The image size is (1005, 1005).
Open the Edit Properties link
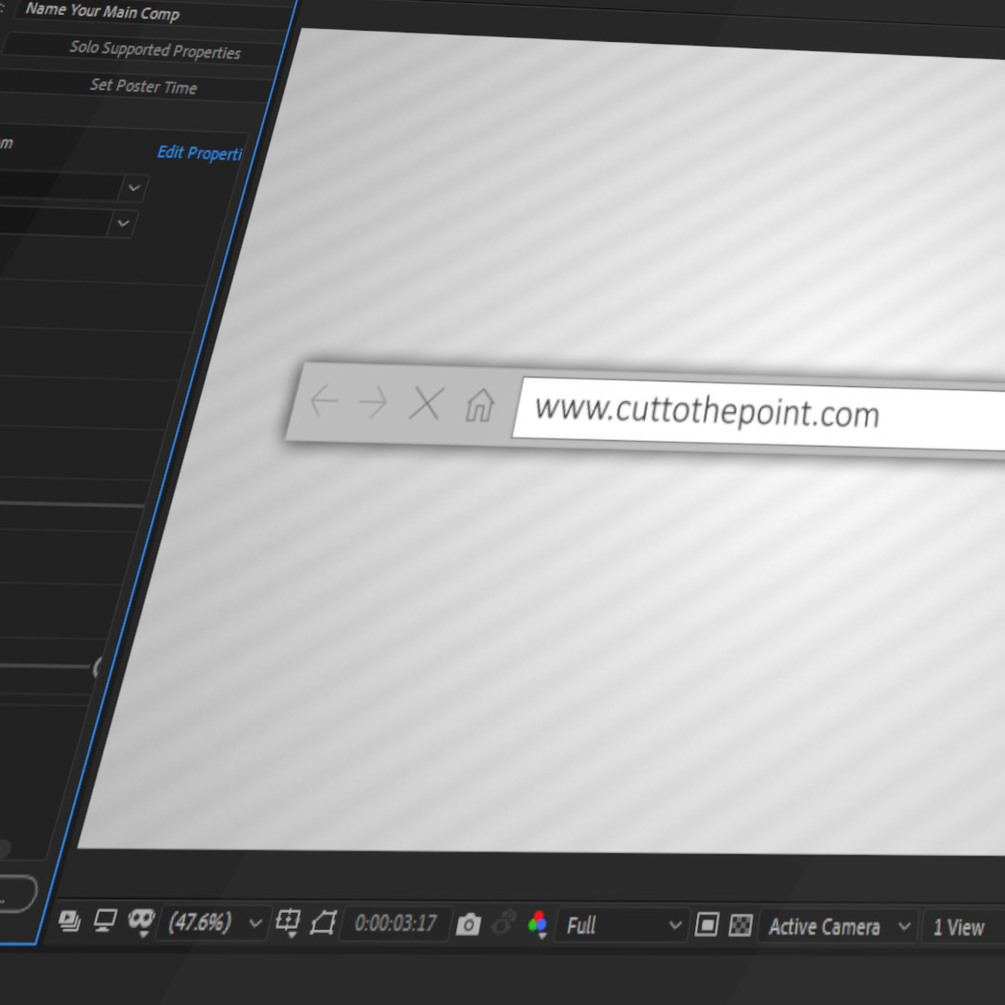point(199,153)
